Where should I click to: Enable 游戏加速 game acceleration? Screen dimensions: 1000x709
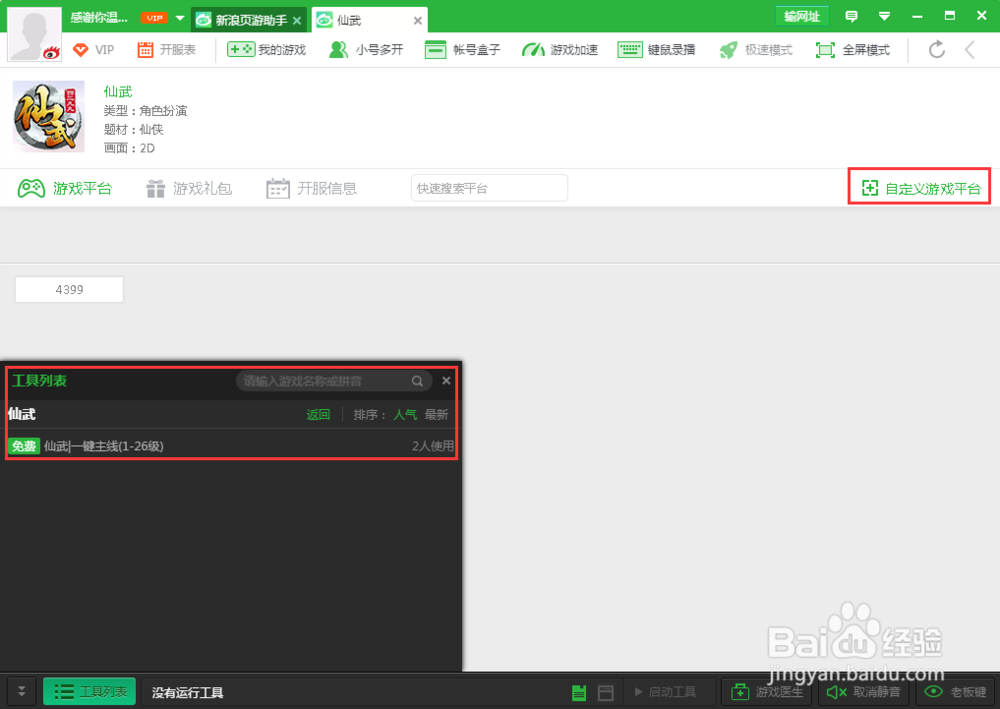pyautogui.click(x=560, y=50)
